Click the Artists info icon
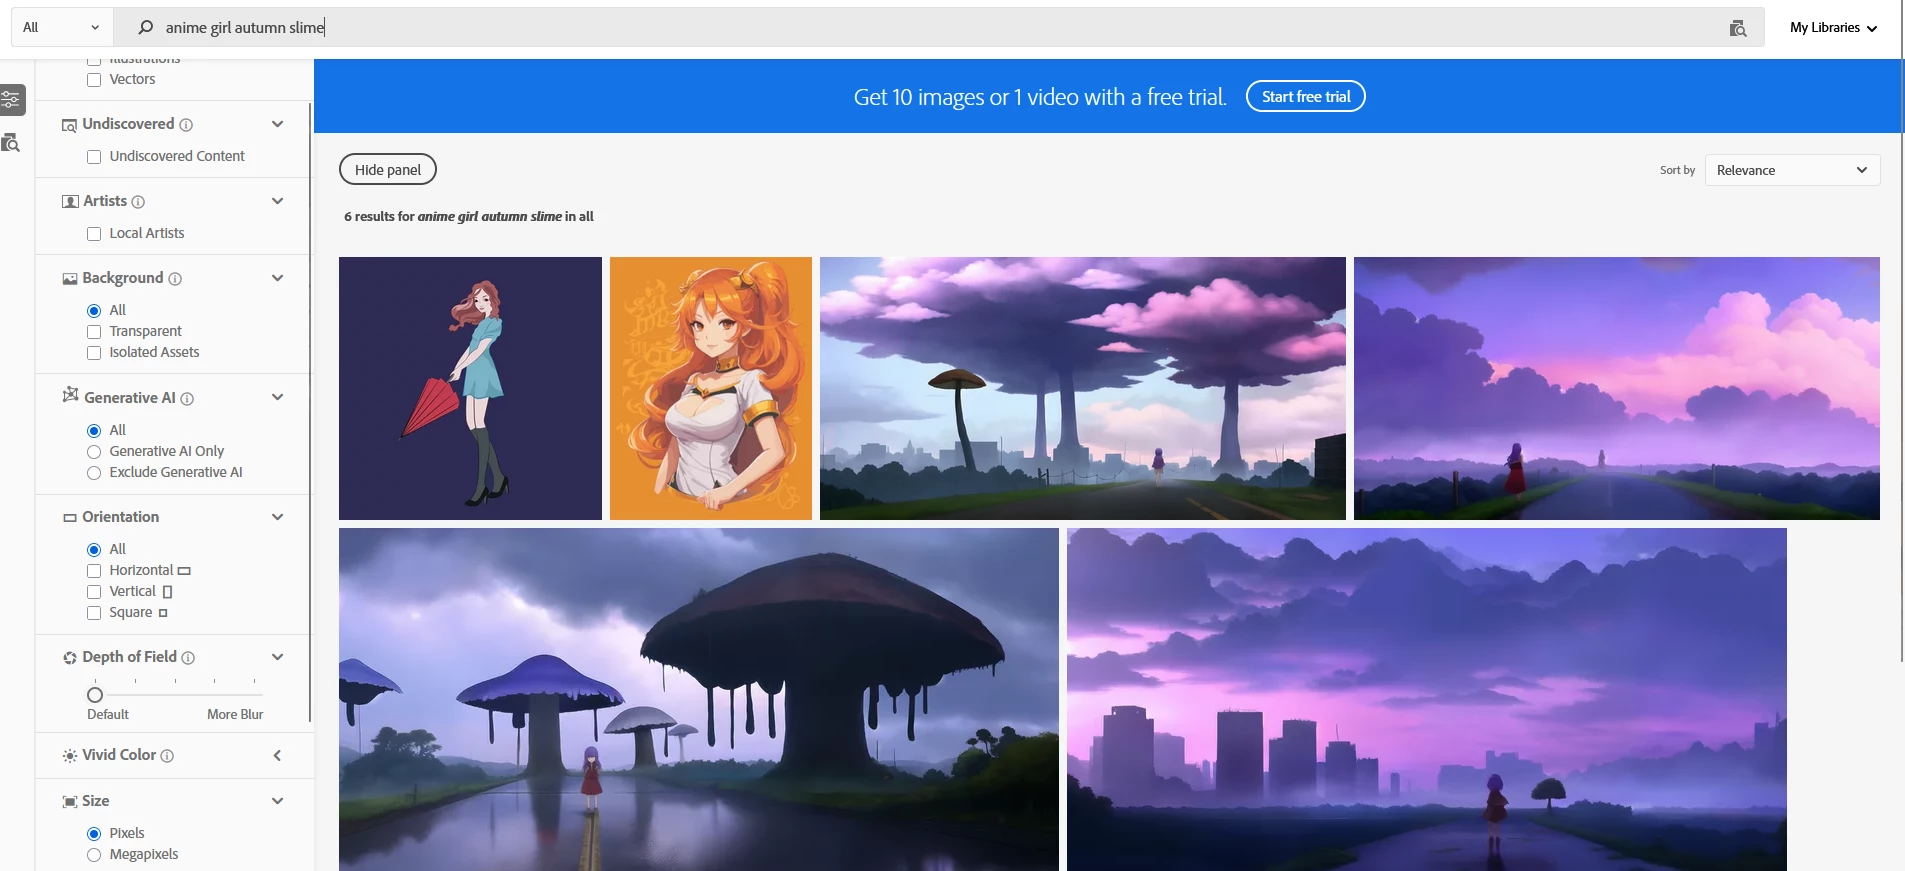The height and width of the screenshot is (871, 1905). [138, 202]
